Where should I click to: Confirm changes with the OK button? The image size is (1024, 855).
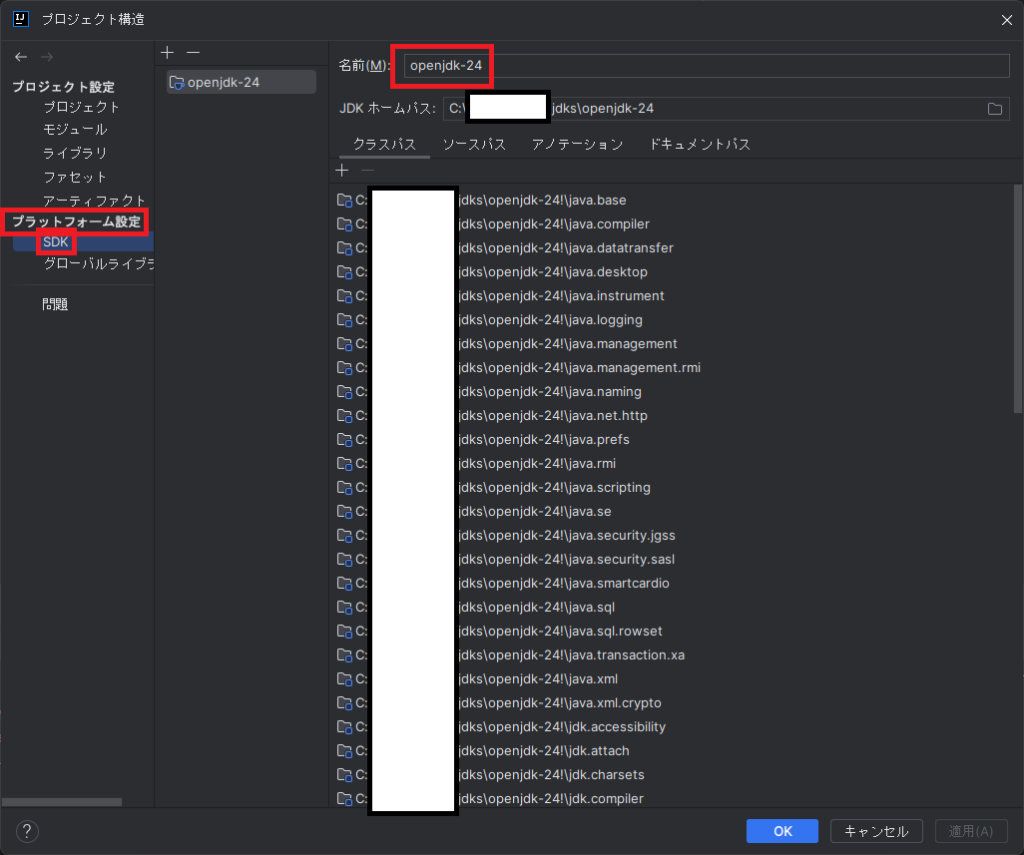coord(781,830)
